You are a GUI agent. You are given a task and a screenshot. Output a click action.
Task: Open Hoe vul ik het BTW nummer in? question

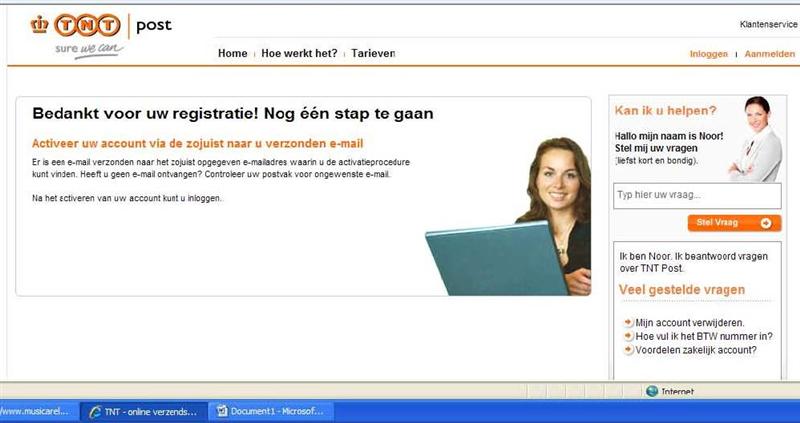pyautogui.click(x=704, y=336)
